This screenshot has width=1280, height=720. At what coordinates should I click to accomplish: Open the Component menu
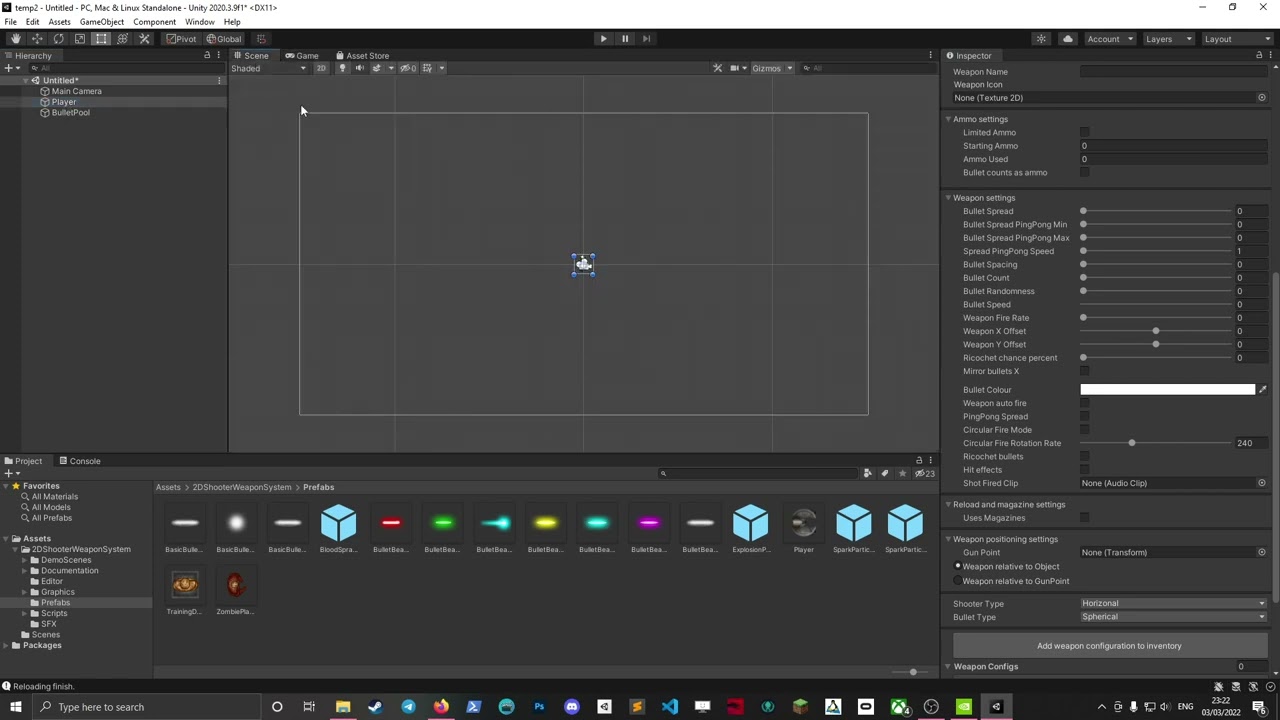[154, 22]
